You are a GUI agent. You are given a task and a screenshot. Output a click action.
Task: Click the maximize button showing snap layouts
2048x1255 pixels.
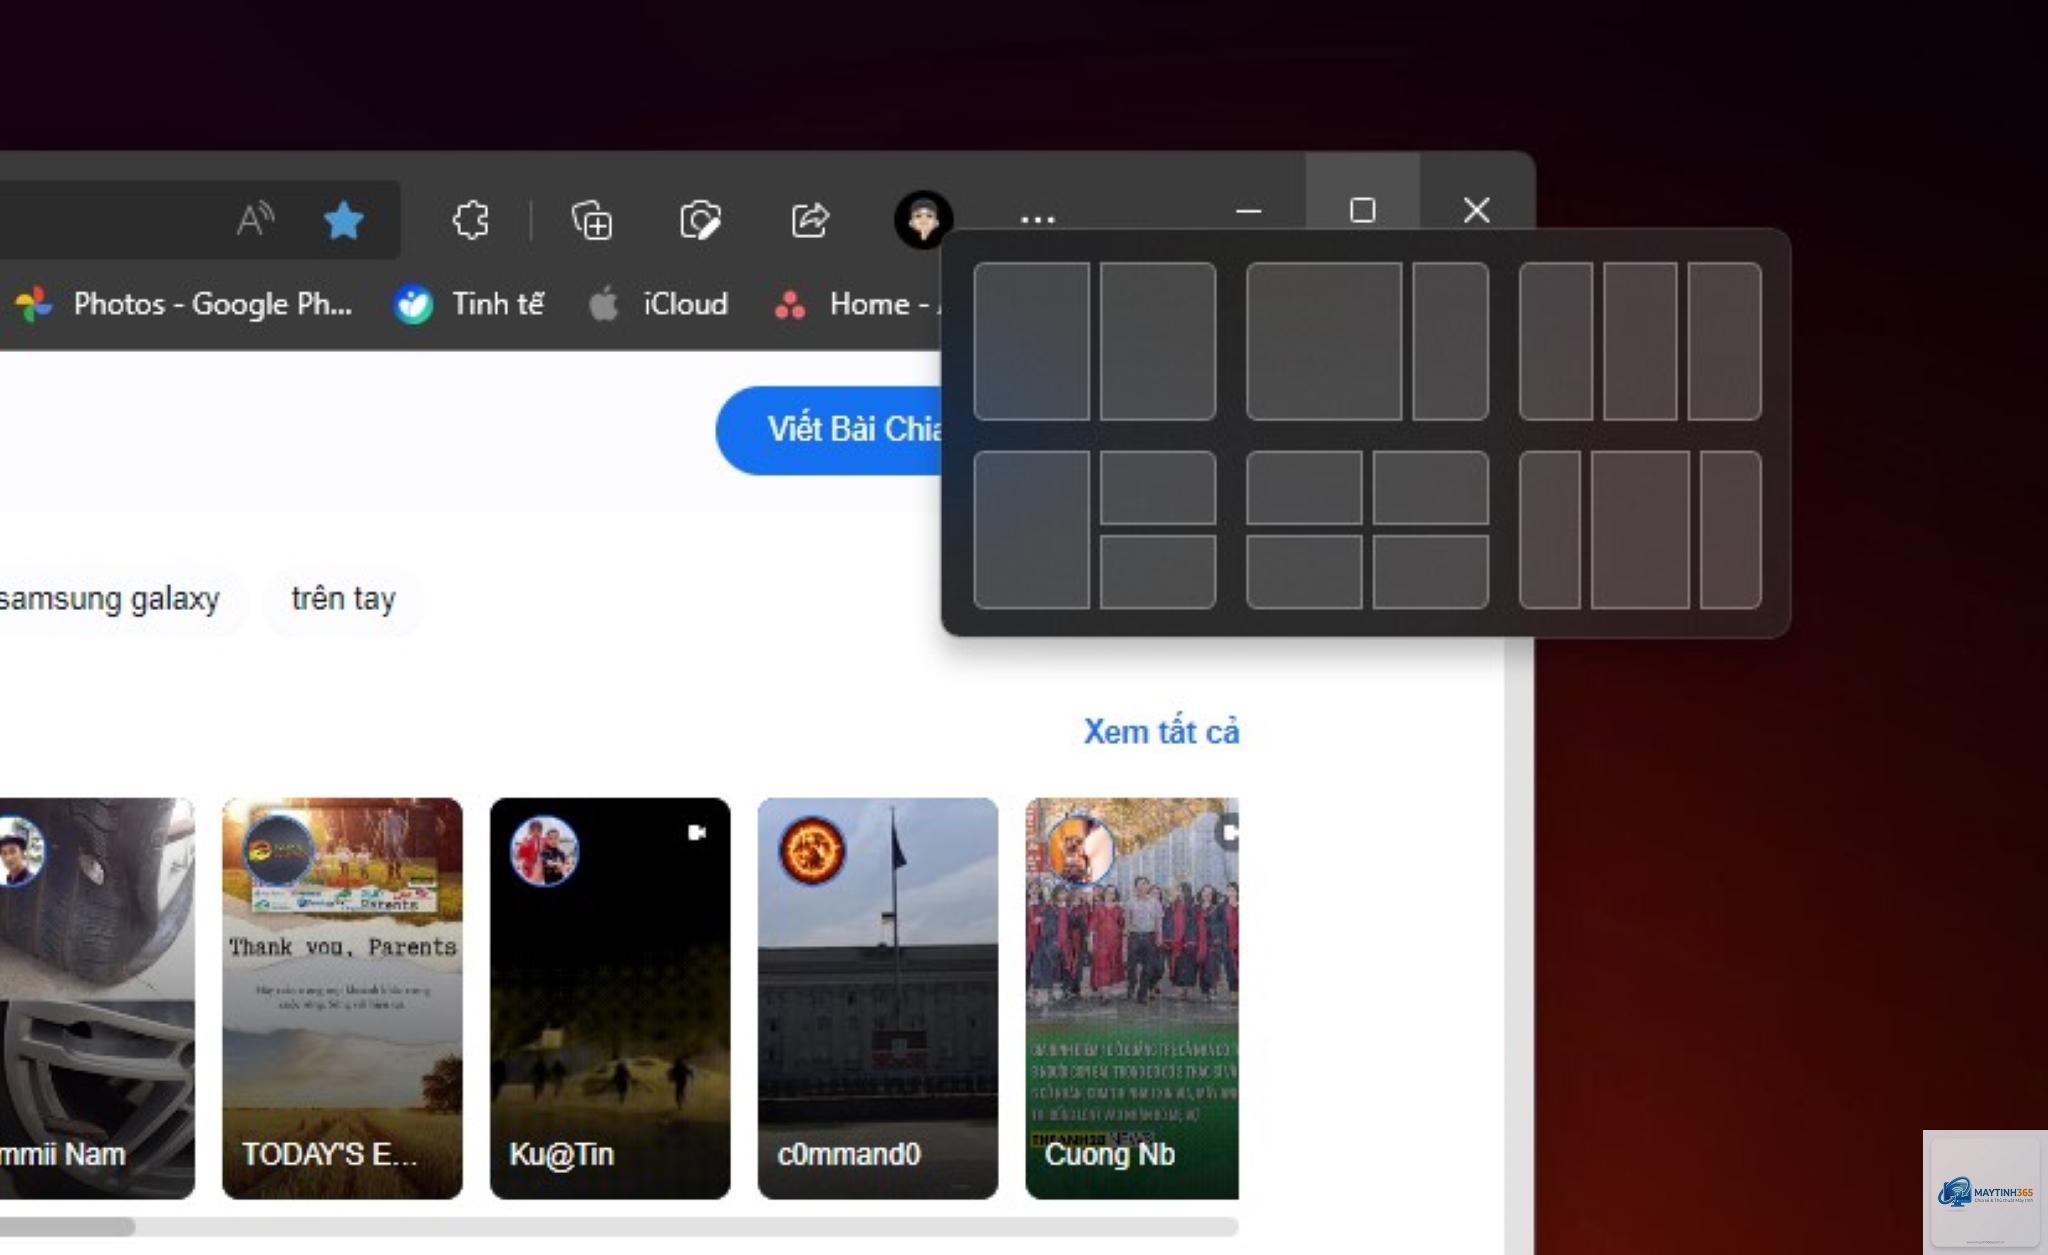pos(1362,210)
